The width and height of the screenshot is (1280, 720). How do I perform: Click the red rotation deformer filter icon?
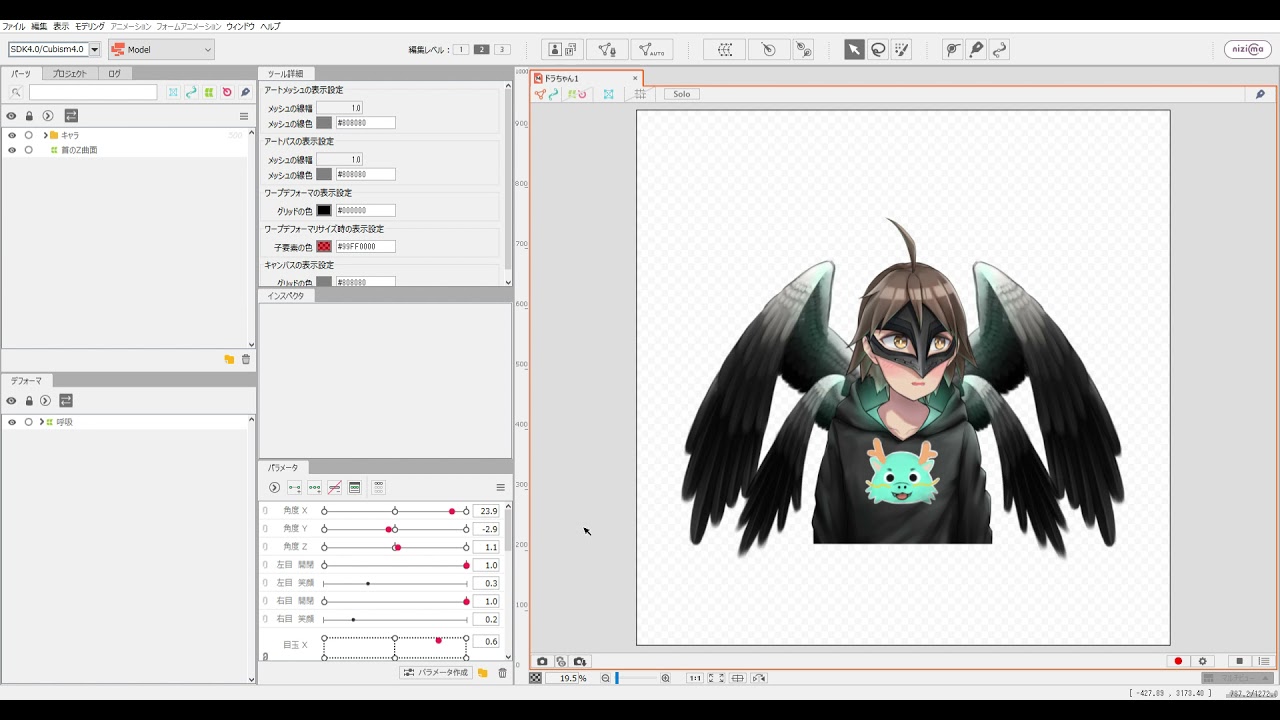tap(227, 92)
